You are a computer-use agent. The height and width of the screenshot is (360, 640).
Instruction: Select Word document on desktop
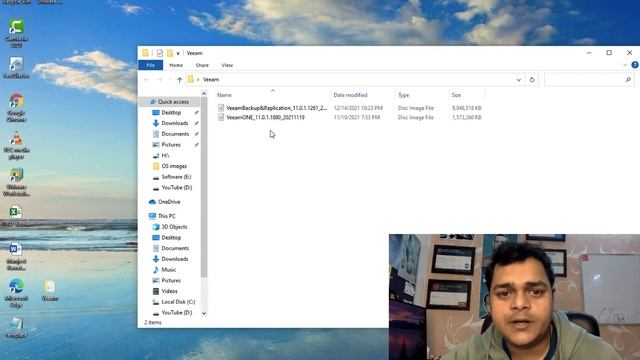pos(16,256)
